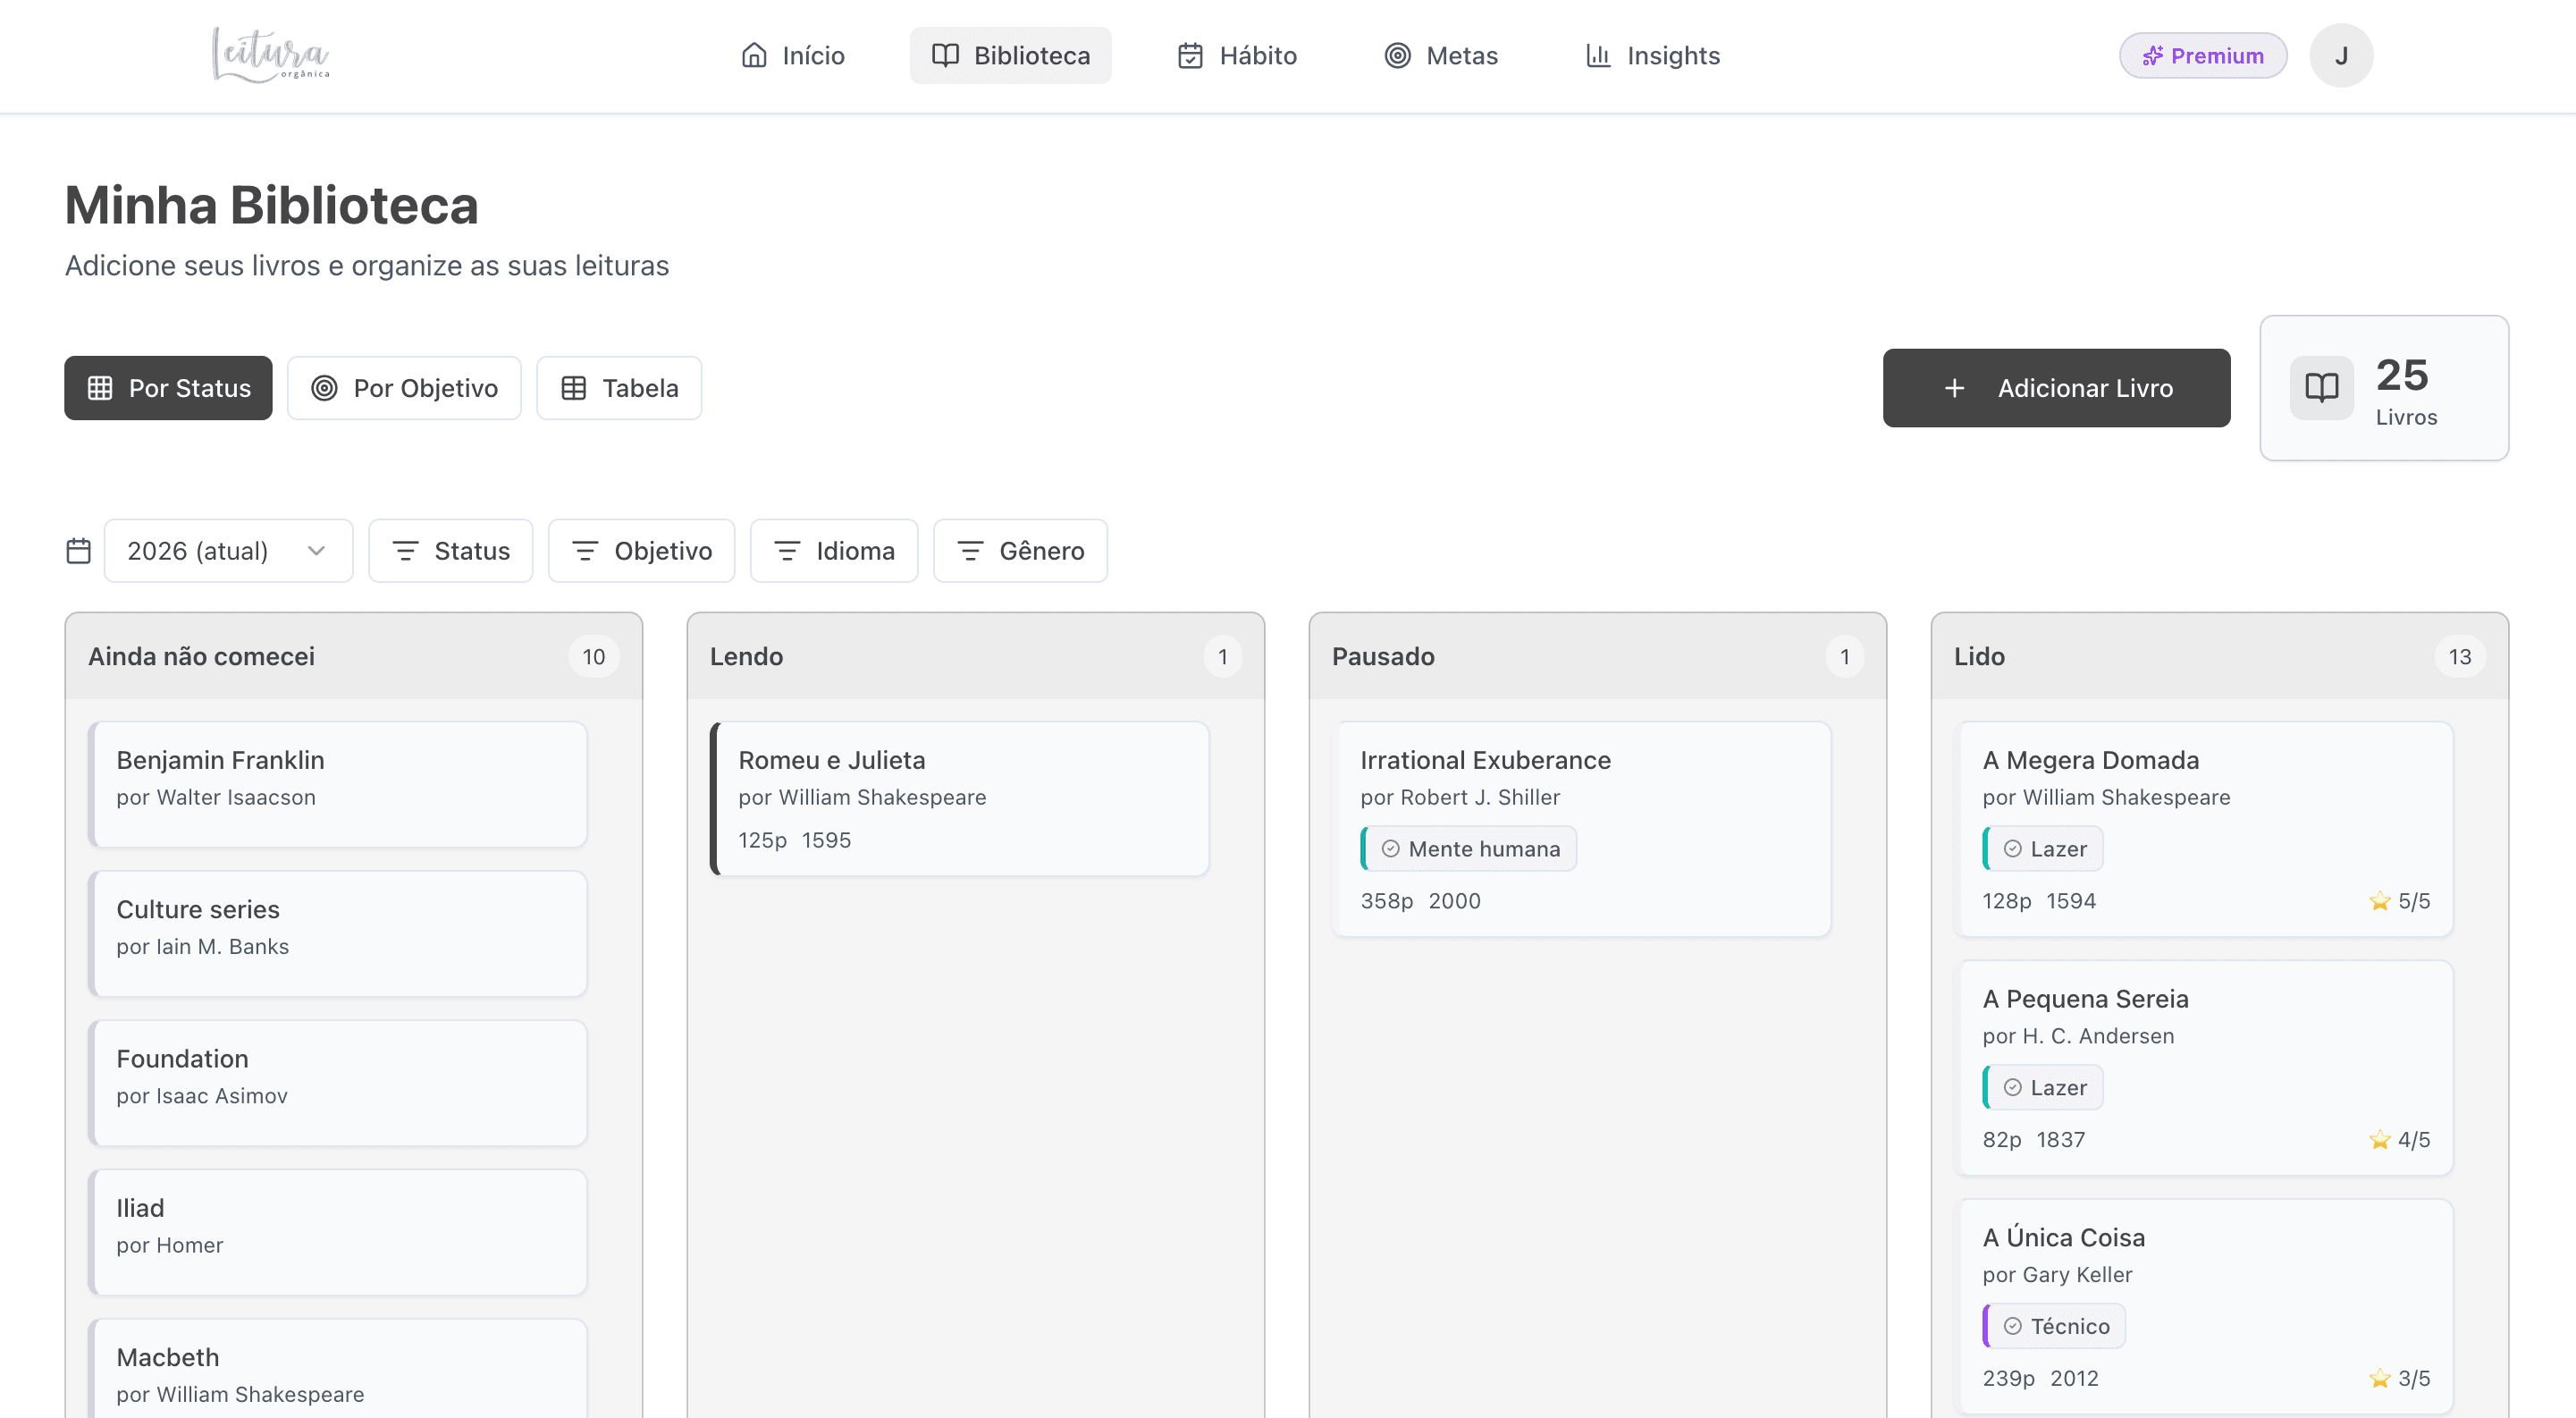
Task: Click the table icon in Tabela button
Action: 573,388
